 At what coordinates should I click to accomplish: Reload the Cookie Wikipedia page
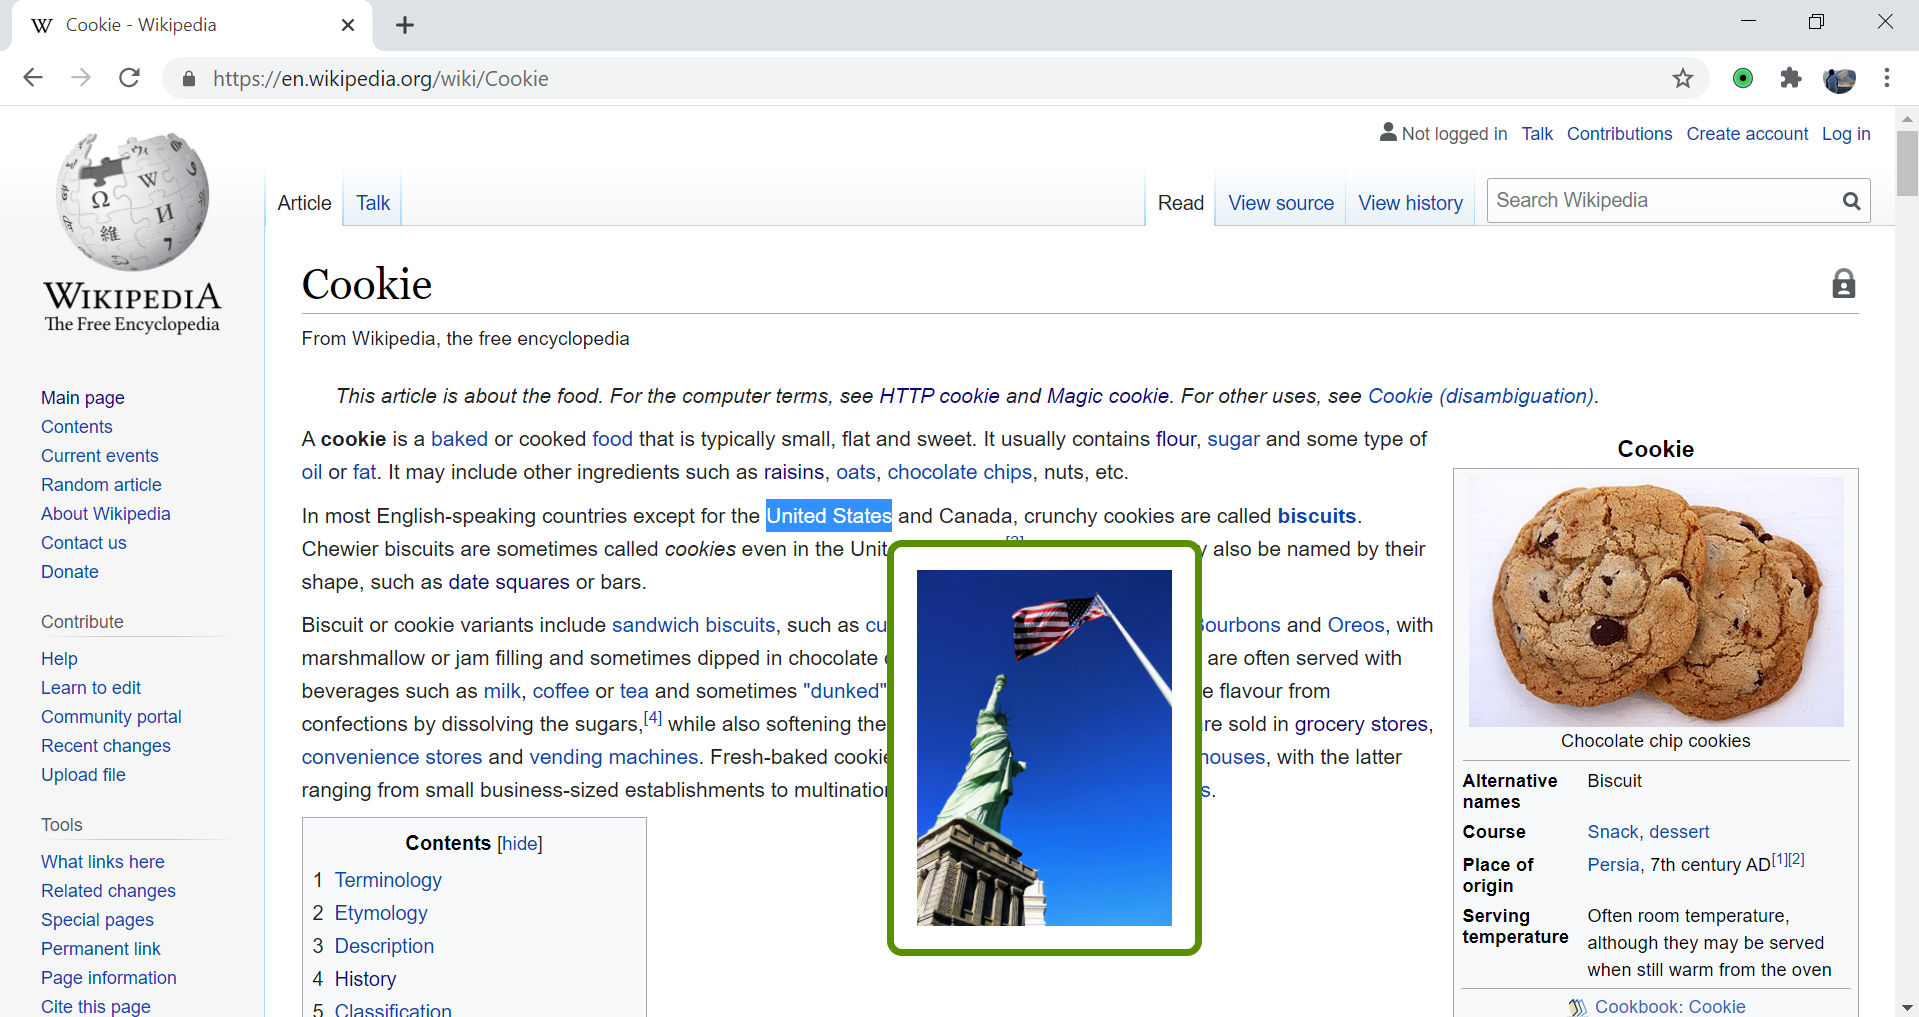pyautogui.click(x=129, y=78)
